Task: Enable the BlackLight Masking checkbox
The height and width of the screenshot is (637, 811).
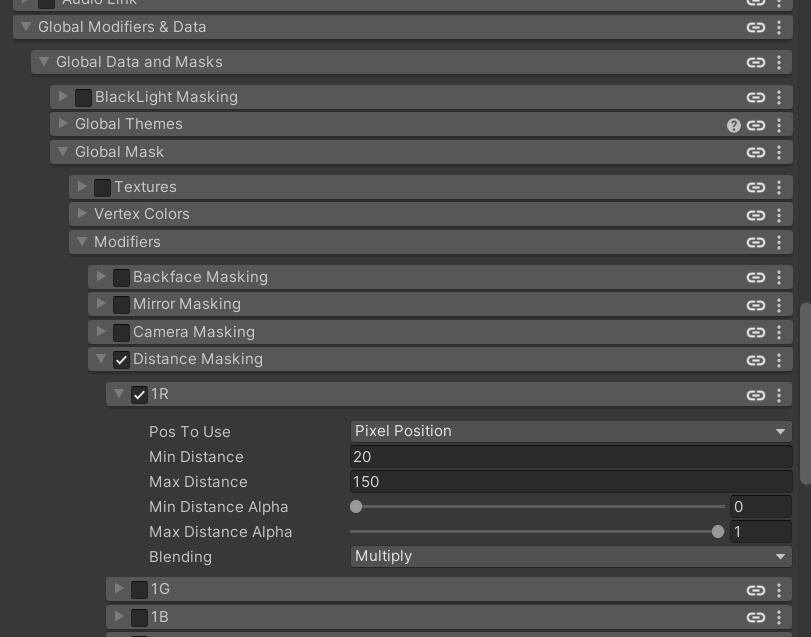Action: (83, 98)
